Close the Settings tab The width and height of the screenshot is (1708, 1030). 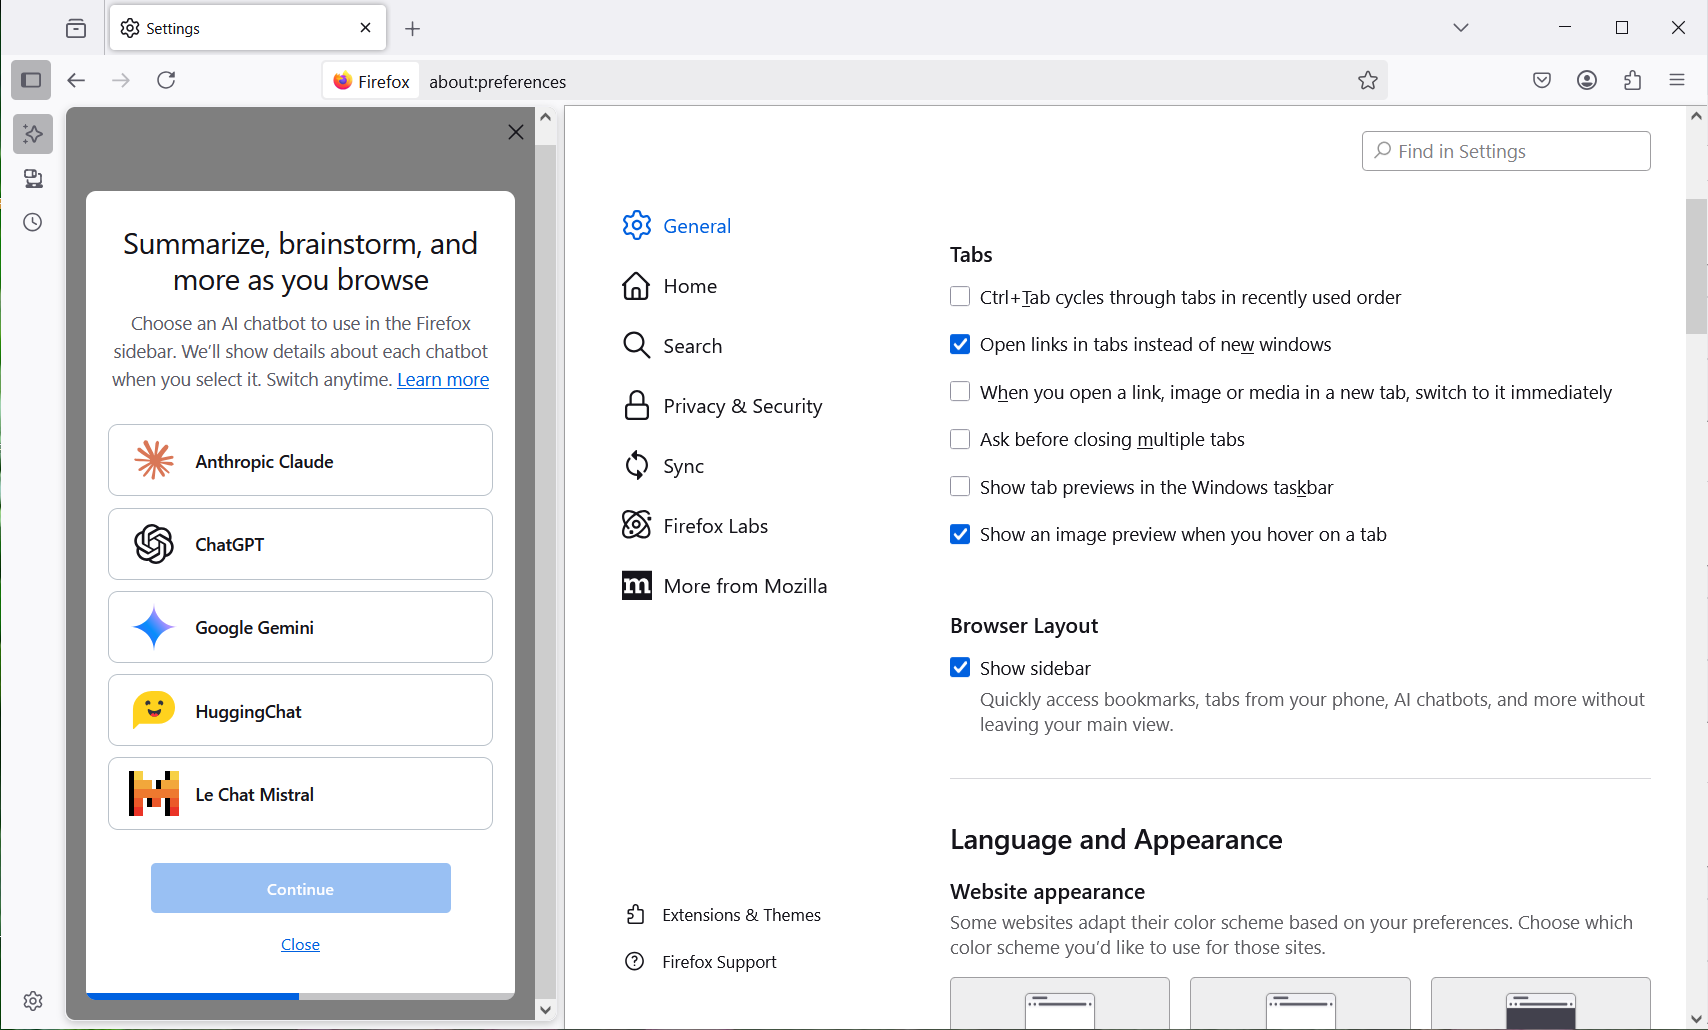(x=366, y=28)
